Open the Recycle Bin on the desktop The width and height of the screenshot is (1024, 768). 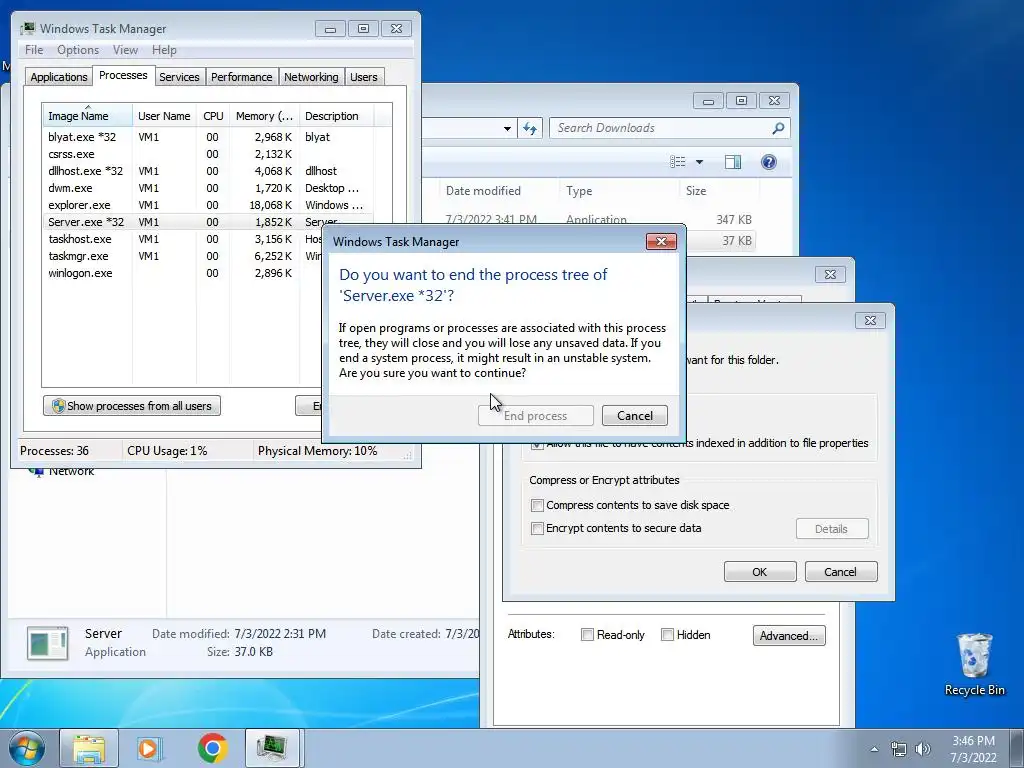[974, 665]
